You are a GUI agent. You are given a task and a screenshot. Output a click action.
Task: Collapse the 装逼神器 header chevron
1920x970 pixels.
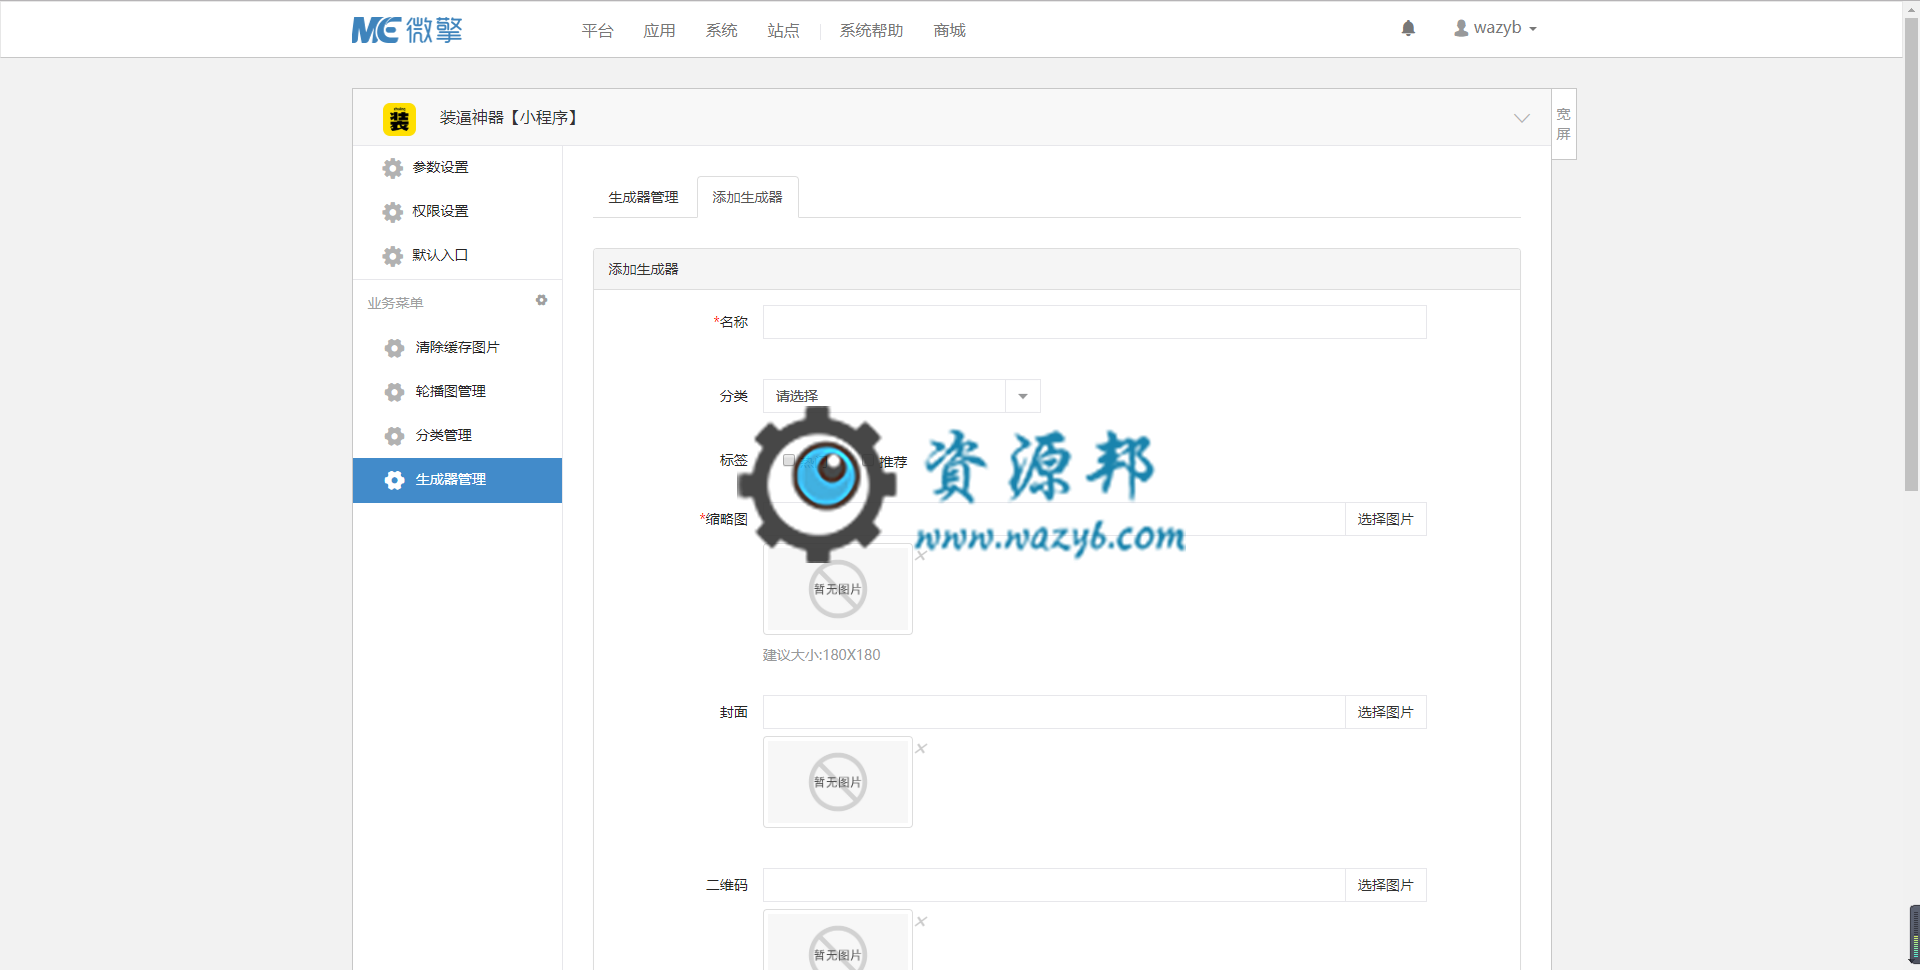pos(1521,118)
